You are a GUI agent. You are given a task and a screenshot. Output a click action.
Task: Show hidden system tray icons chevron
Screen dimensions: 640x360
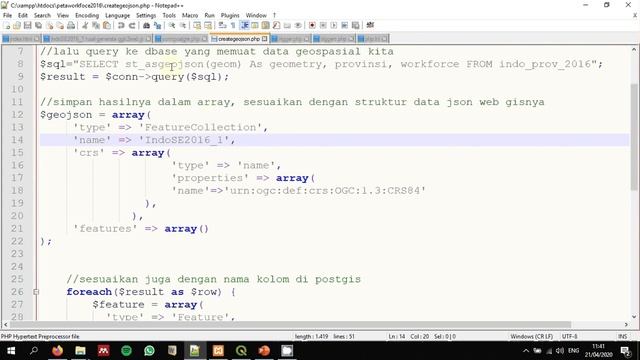[x=526, y=351]
